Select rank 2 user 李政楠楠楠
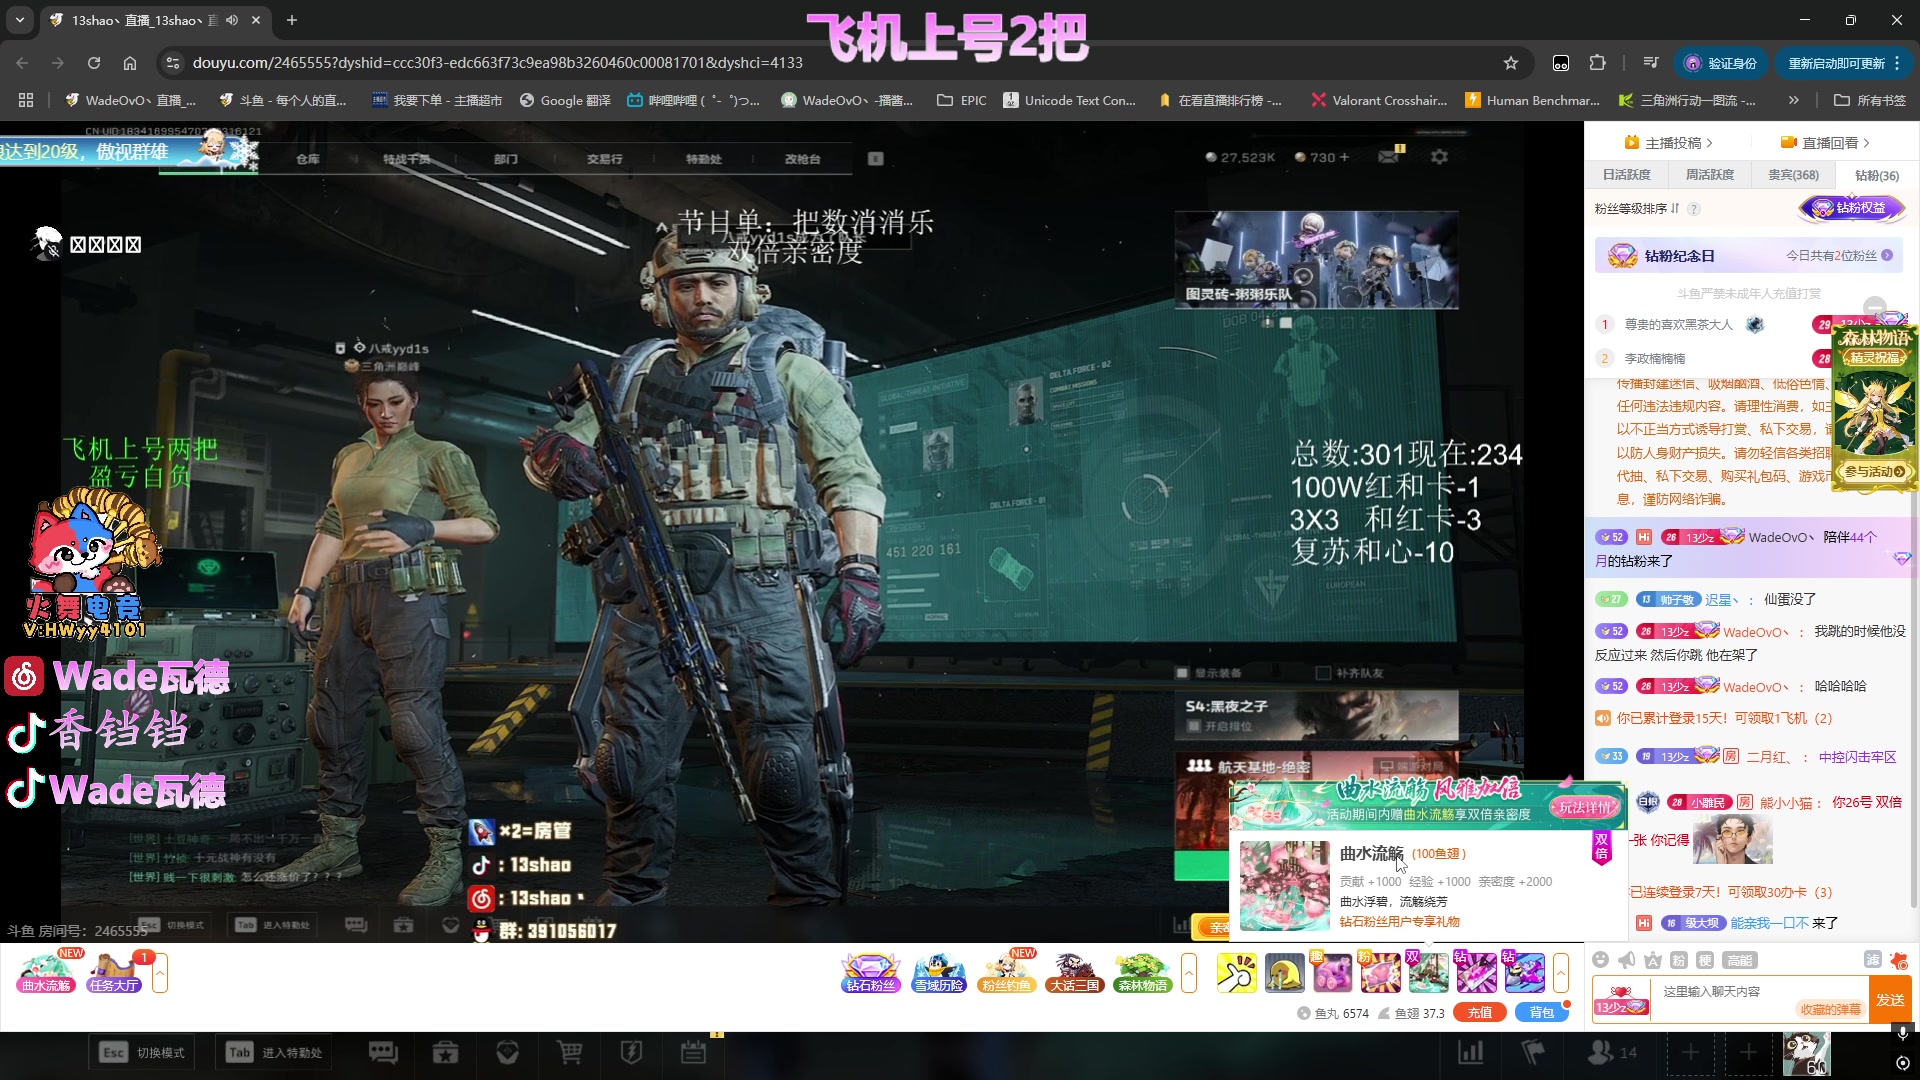The width and height of the screenshot is (1920, 1080). click(x=1655, y=358)
